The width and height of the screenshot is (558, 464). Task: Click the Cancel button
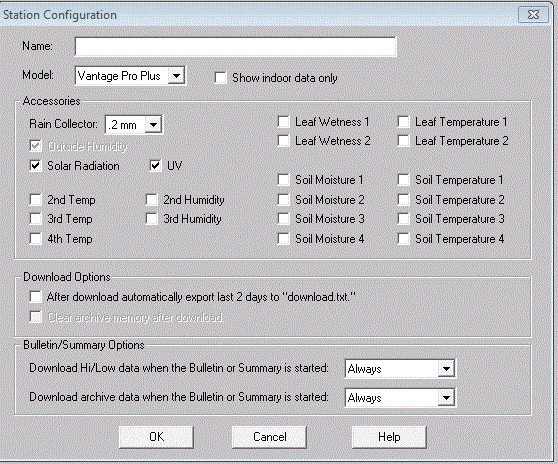(x=269, y=437)
